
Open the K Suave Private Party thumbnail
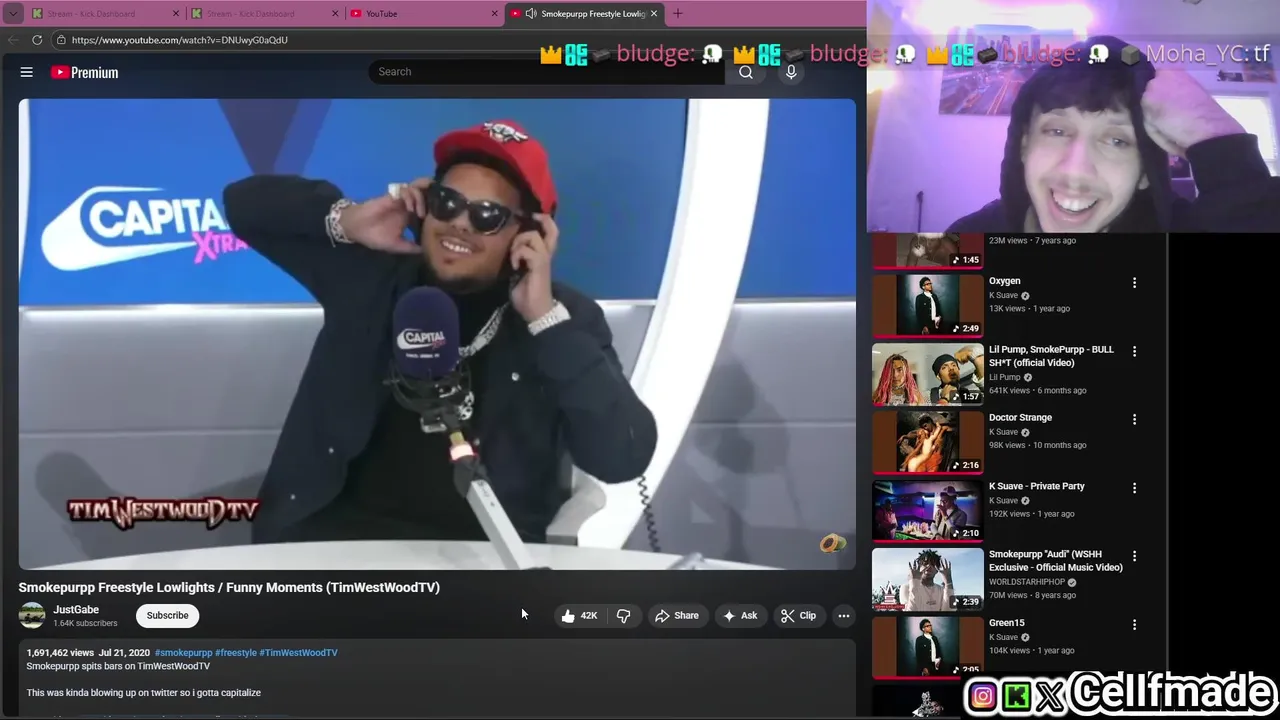[928, 510]
